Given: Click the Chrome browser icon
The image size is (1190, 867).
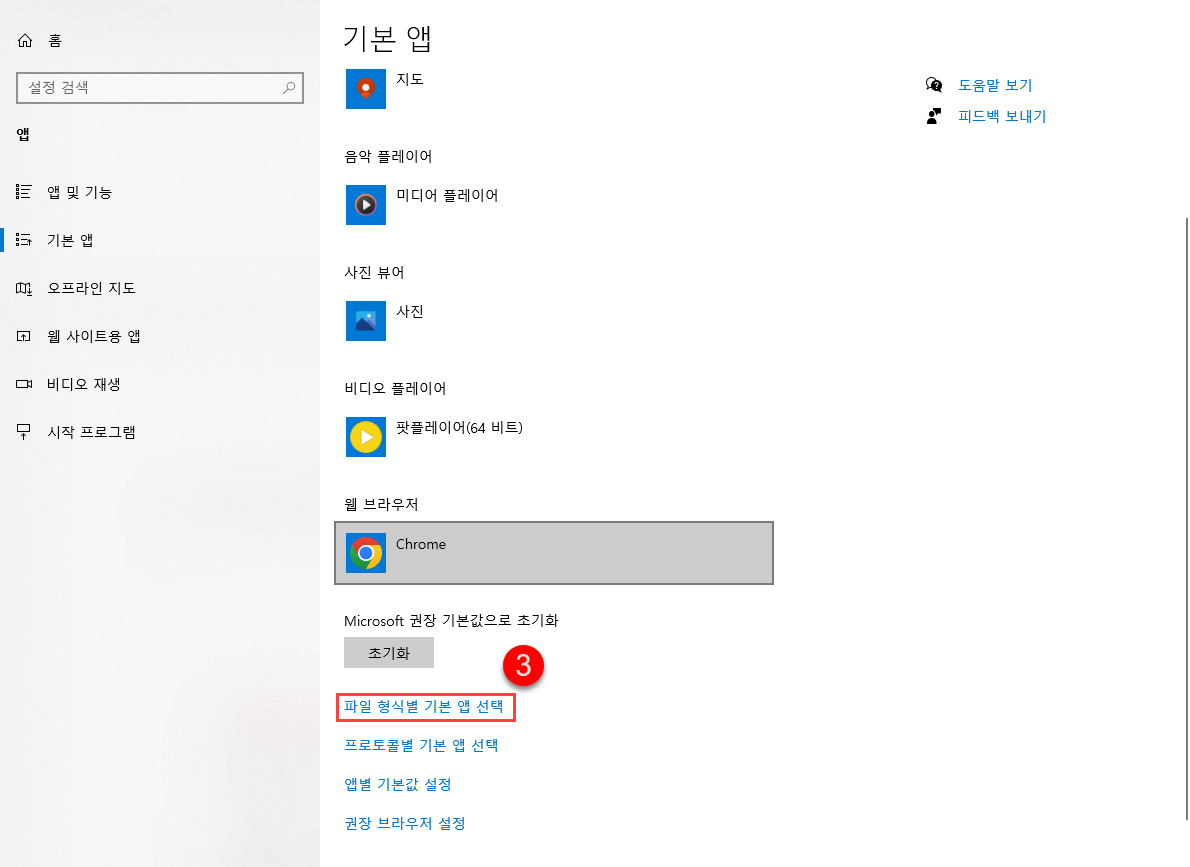Looking at the screenshot, I should pos(366,553).
